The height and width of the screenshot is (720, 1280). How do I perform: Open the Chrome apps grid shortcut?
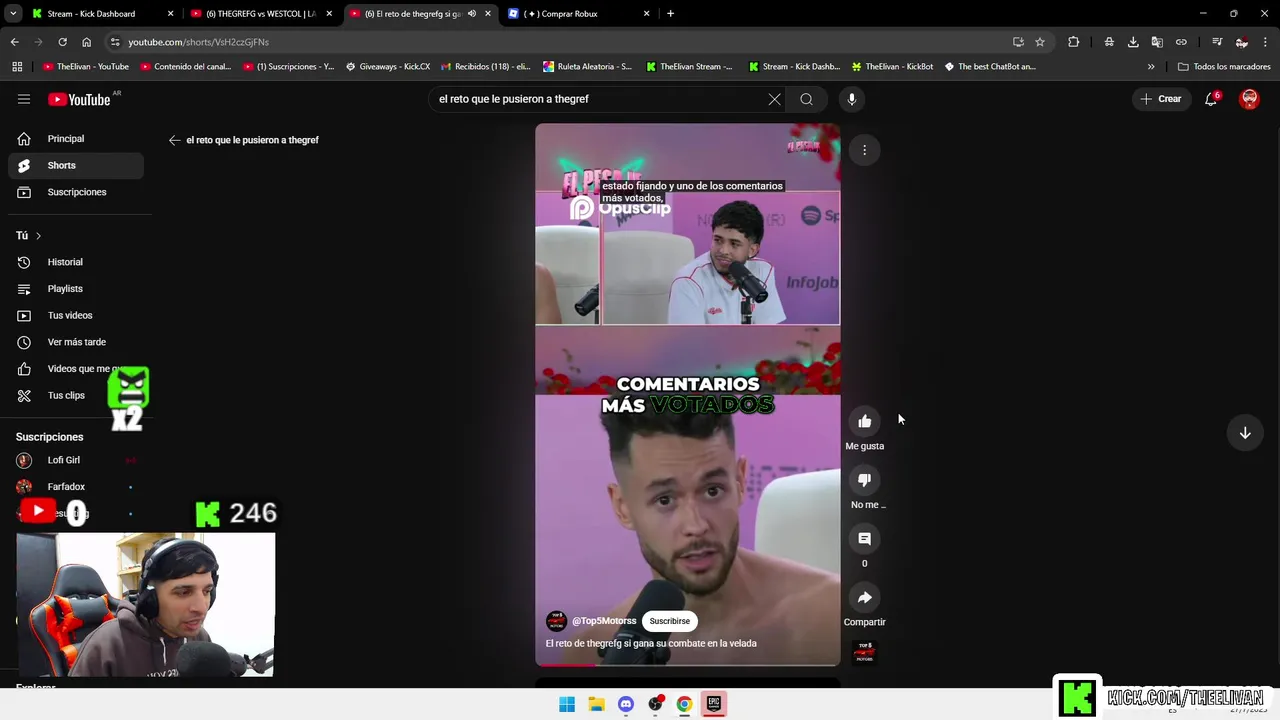(17, 67)
